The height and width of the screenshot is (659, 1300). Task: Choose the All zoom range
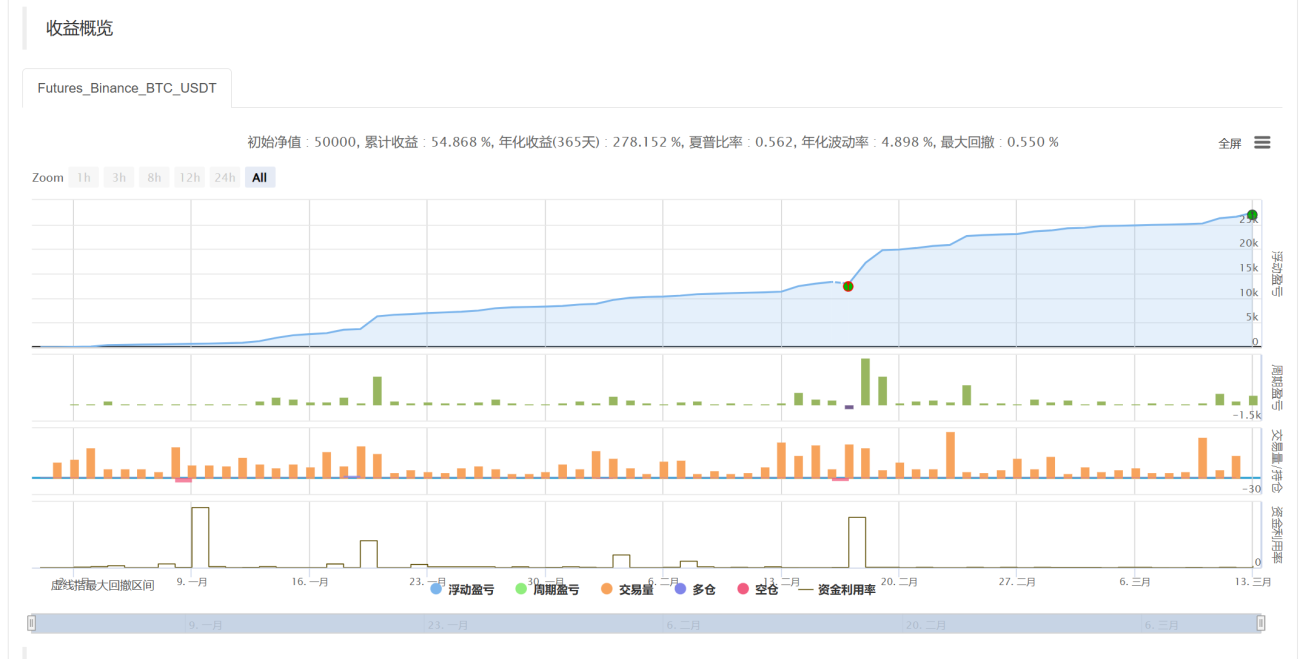(260, 178)
